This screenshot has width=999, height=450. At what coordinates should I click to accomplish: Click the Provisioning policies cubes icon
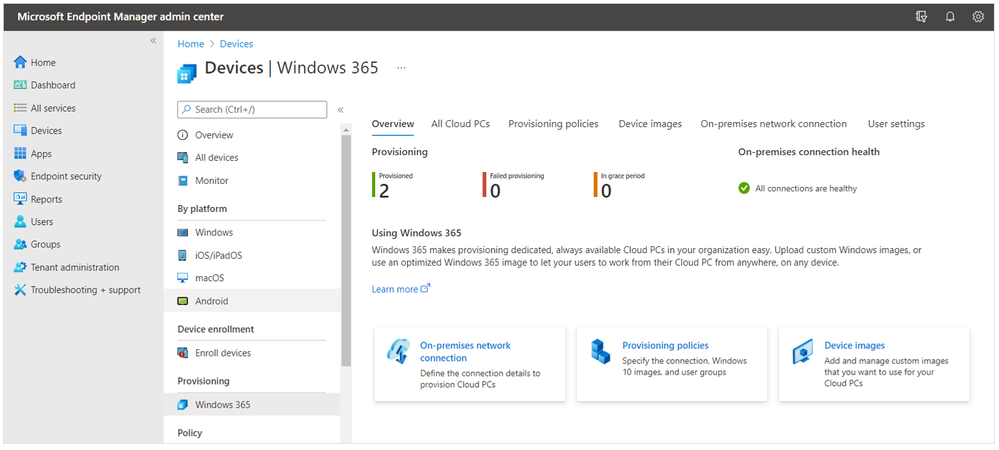pyautogui.click(x=600, y=351)
